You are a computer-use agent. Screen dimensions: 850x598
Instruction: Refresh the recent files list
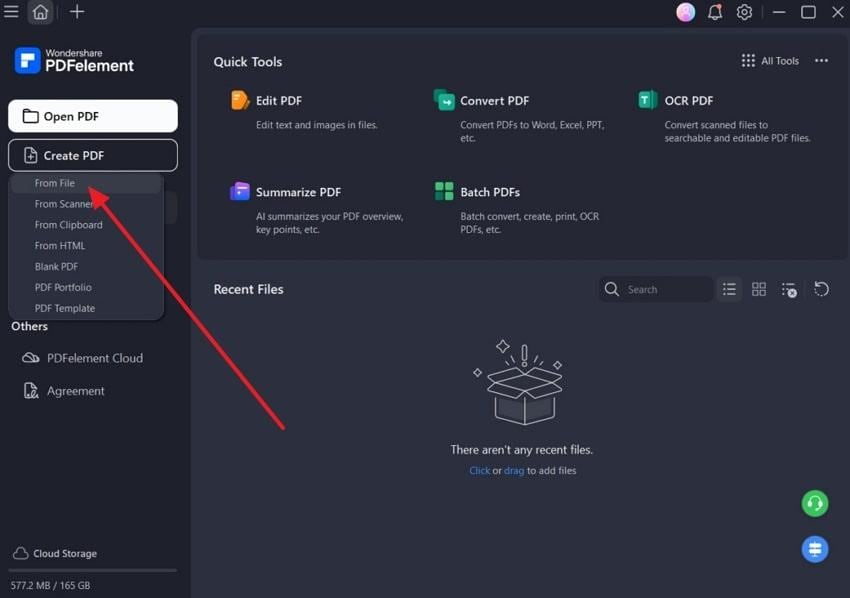click(821, 289)
